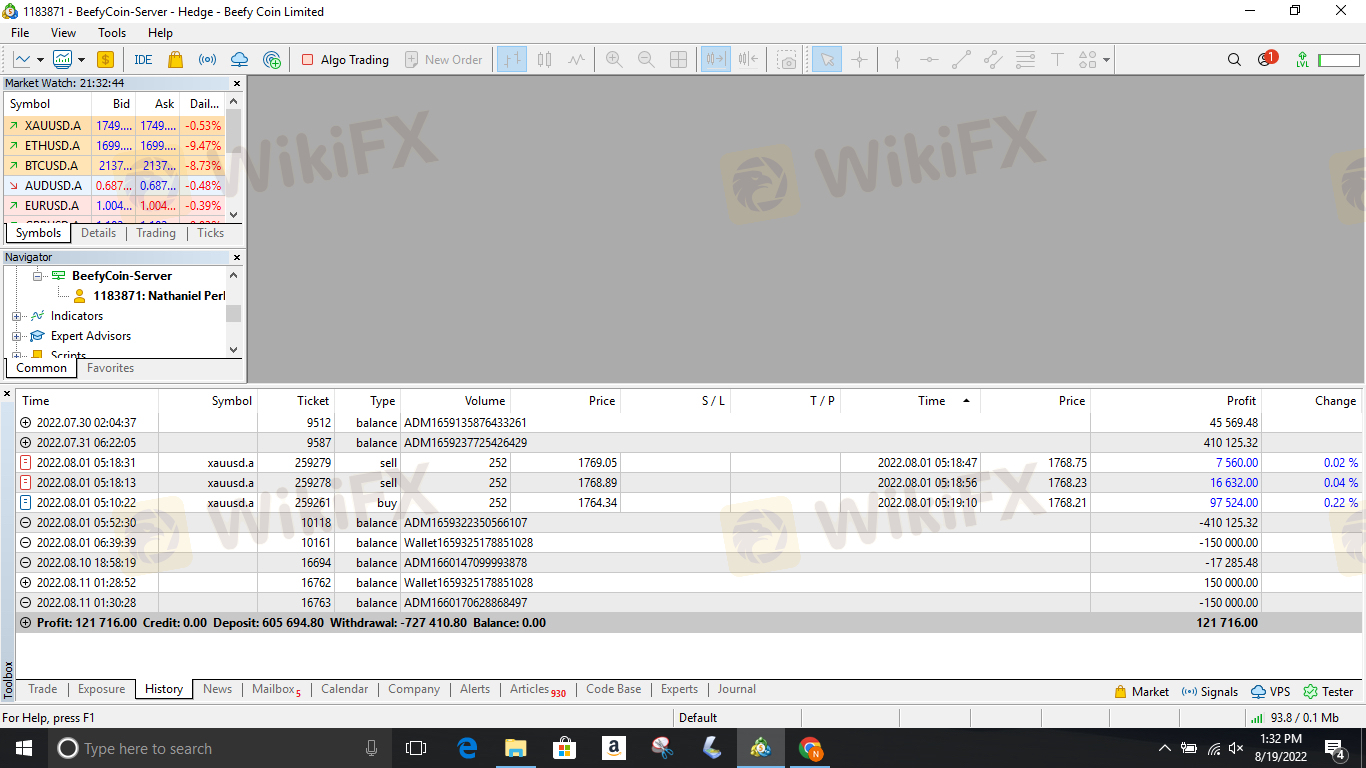Select the Fibonacci retracement tool
1366x768 pixels.
[x=1025, y=60]
